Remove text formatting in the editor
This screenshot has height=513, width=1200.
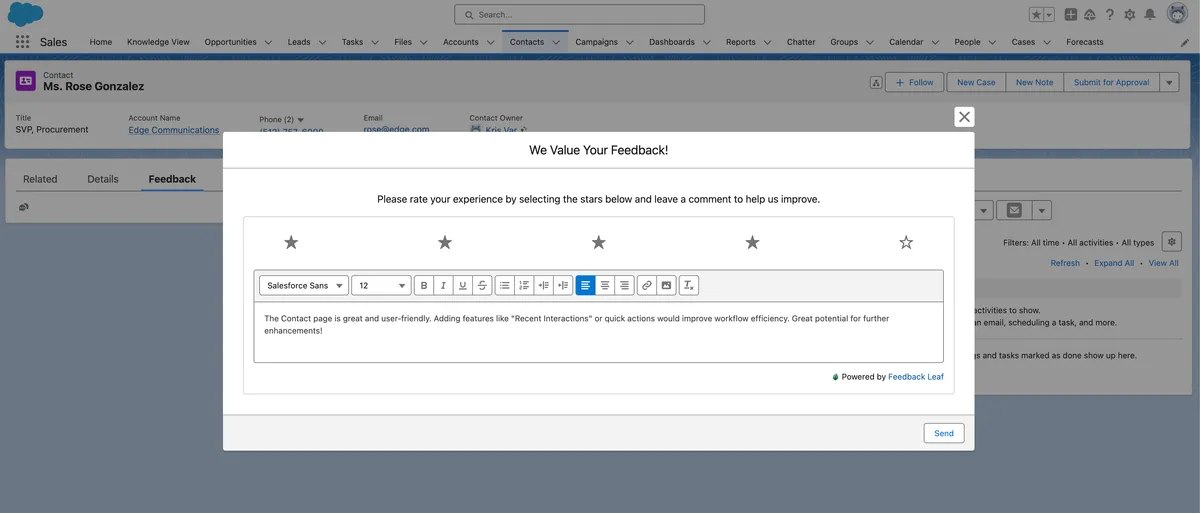[689, 285]
